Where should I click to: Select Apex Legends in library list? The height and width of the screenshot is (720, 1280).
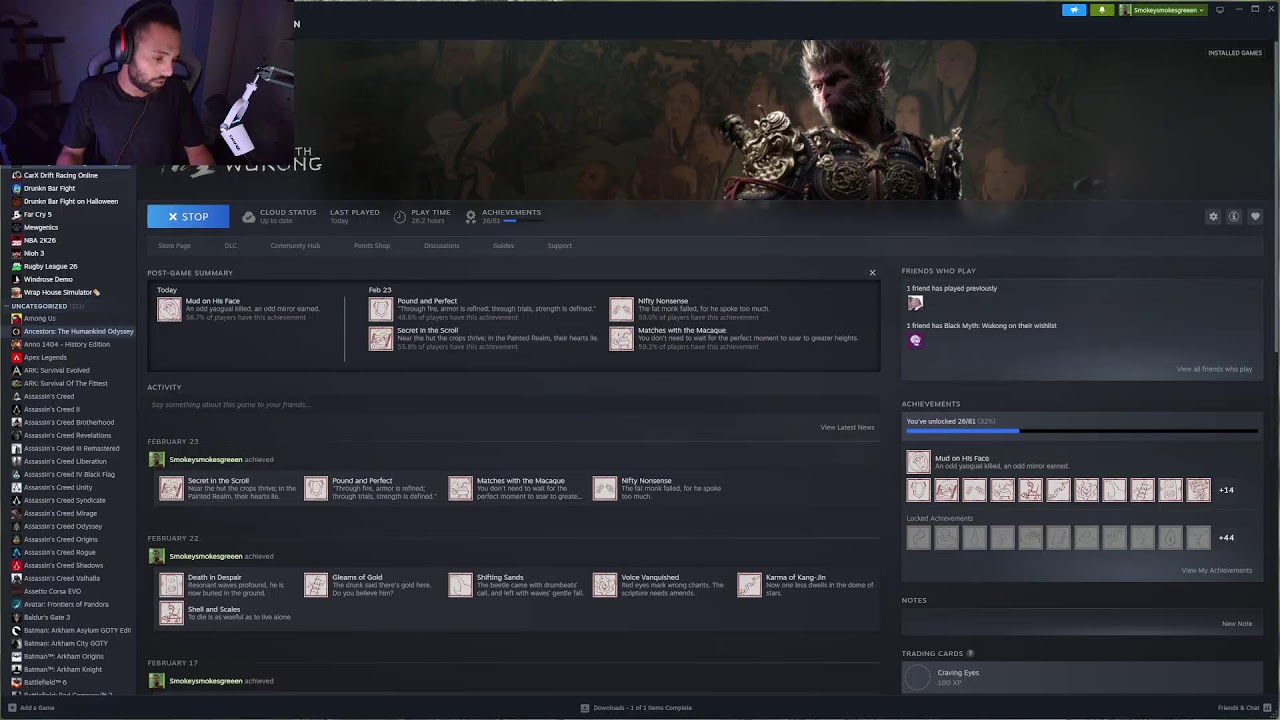45,357
